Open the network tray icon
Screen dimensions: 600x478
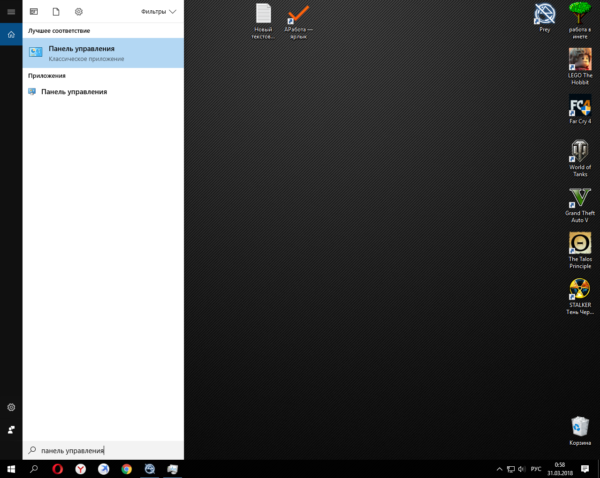(511, 469)
